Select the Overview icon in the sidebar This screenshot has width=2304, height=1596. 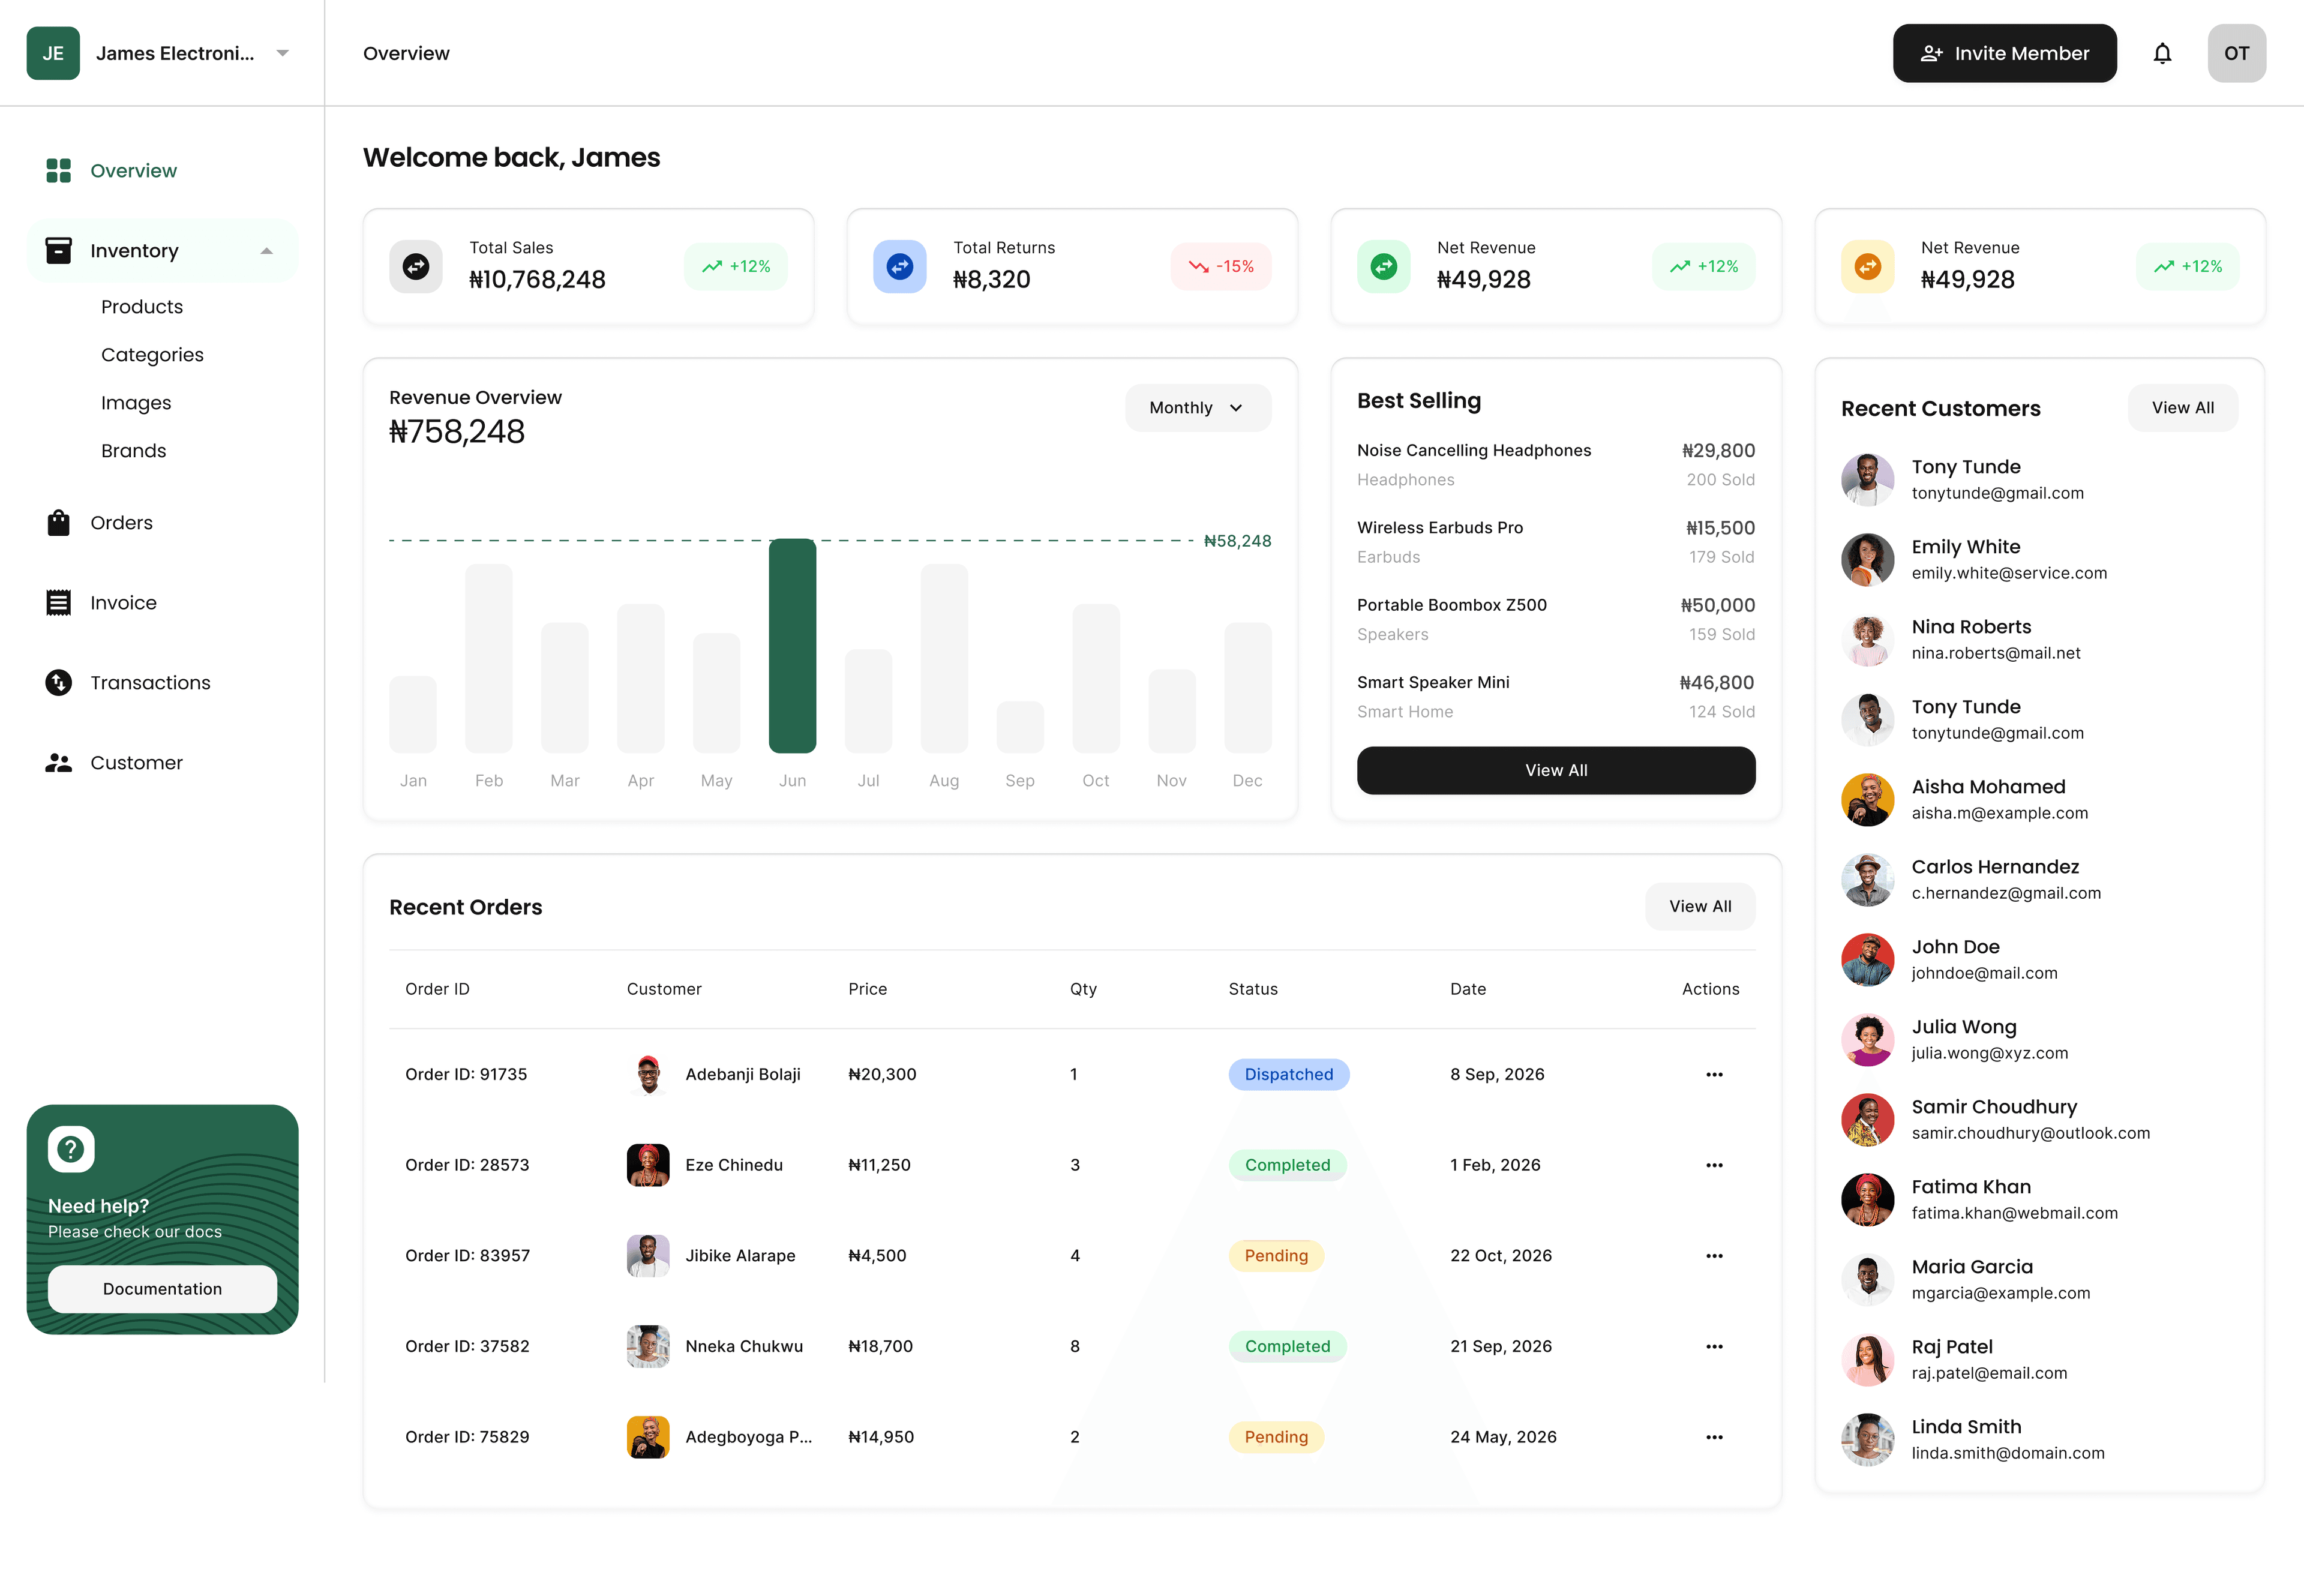pos(58,170)
